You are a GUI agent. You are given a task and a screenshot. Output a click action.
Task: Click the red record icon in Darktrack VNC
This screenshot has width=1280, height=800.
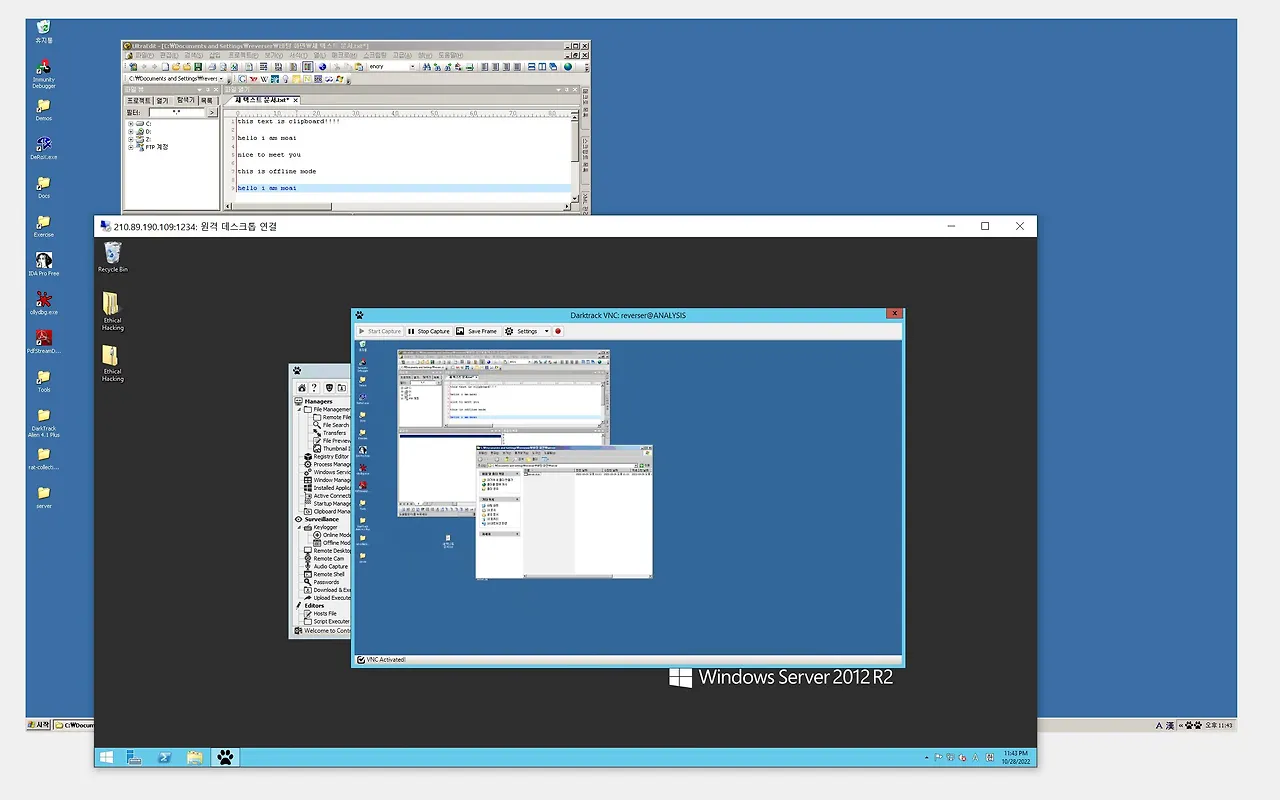(x=558, y=331)
